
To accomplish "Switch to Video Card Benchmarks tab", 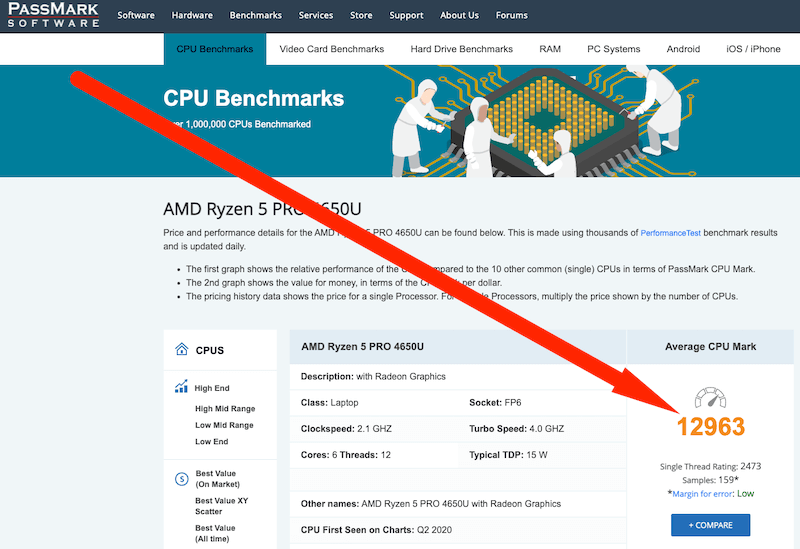I will [x=332, y=49].
